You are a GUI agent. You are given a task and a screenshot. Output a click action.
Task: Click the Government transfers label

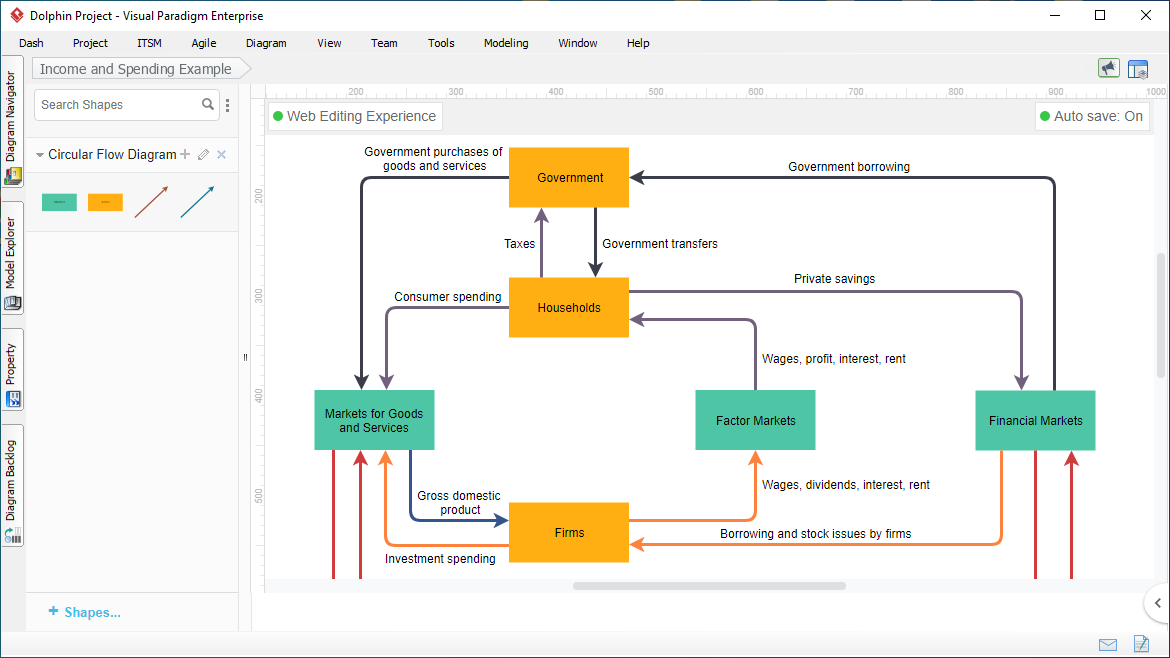click(660, 244)
